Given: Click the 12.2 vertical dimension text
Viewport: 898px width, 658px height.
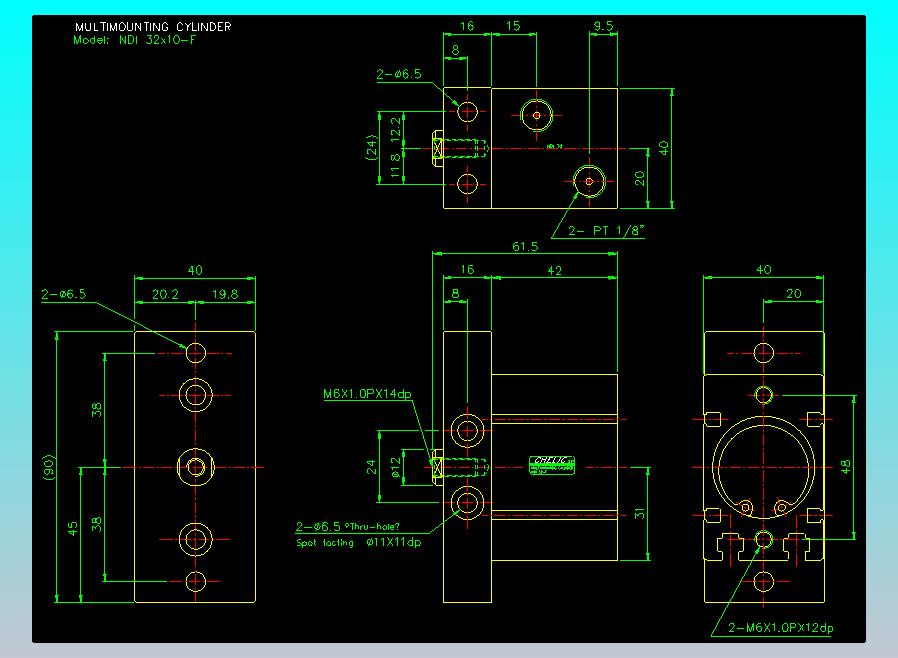Looking at the screenshot, I should (x=395, y=127).
